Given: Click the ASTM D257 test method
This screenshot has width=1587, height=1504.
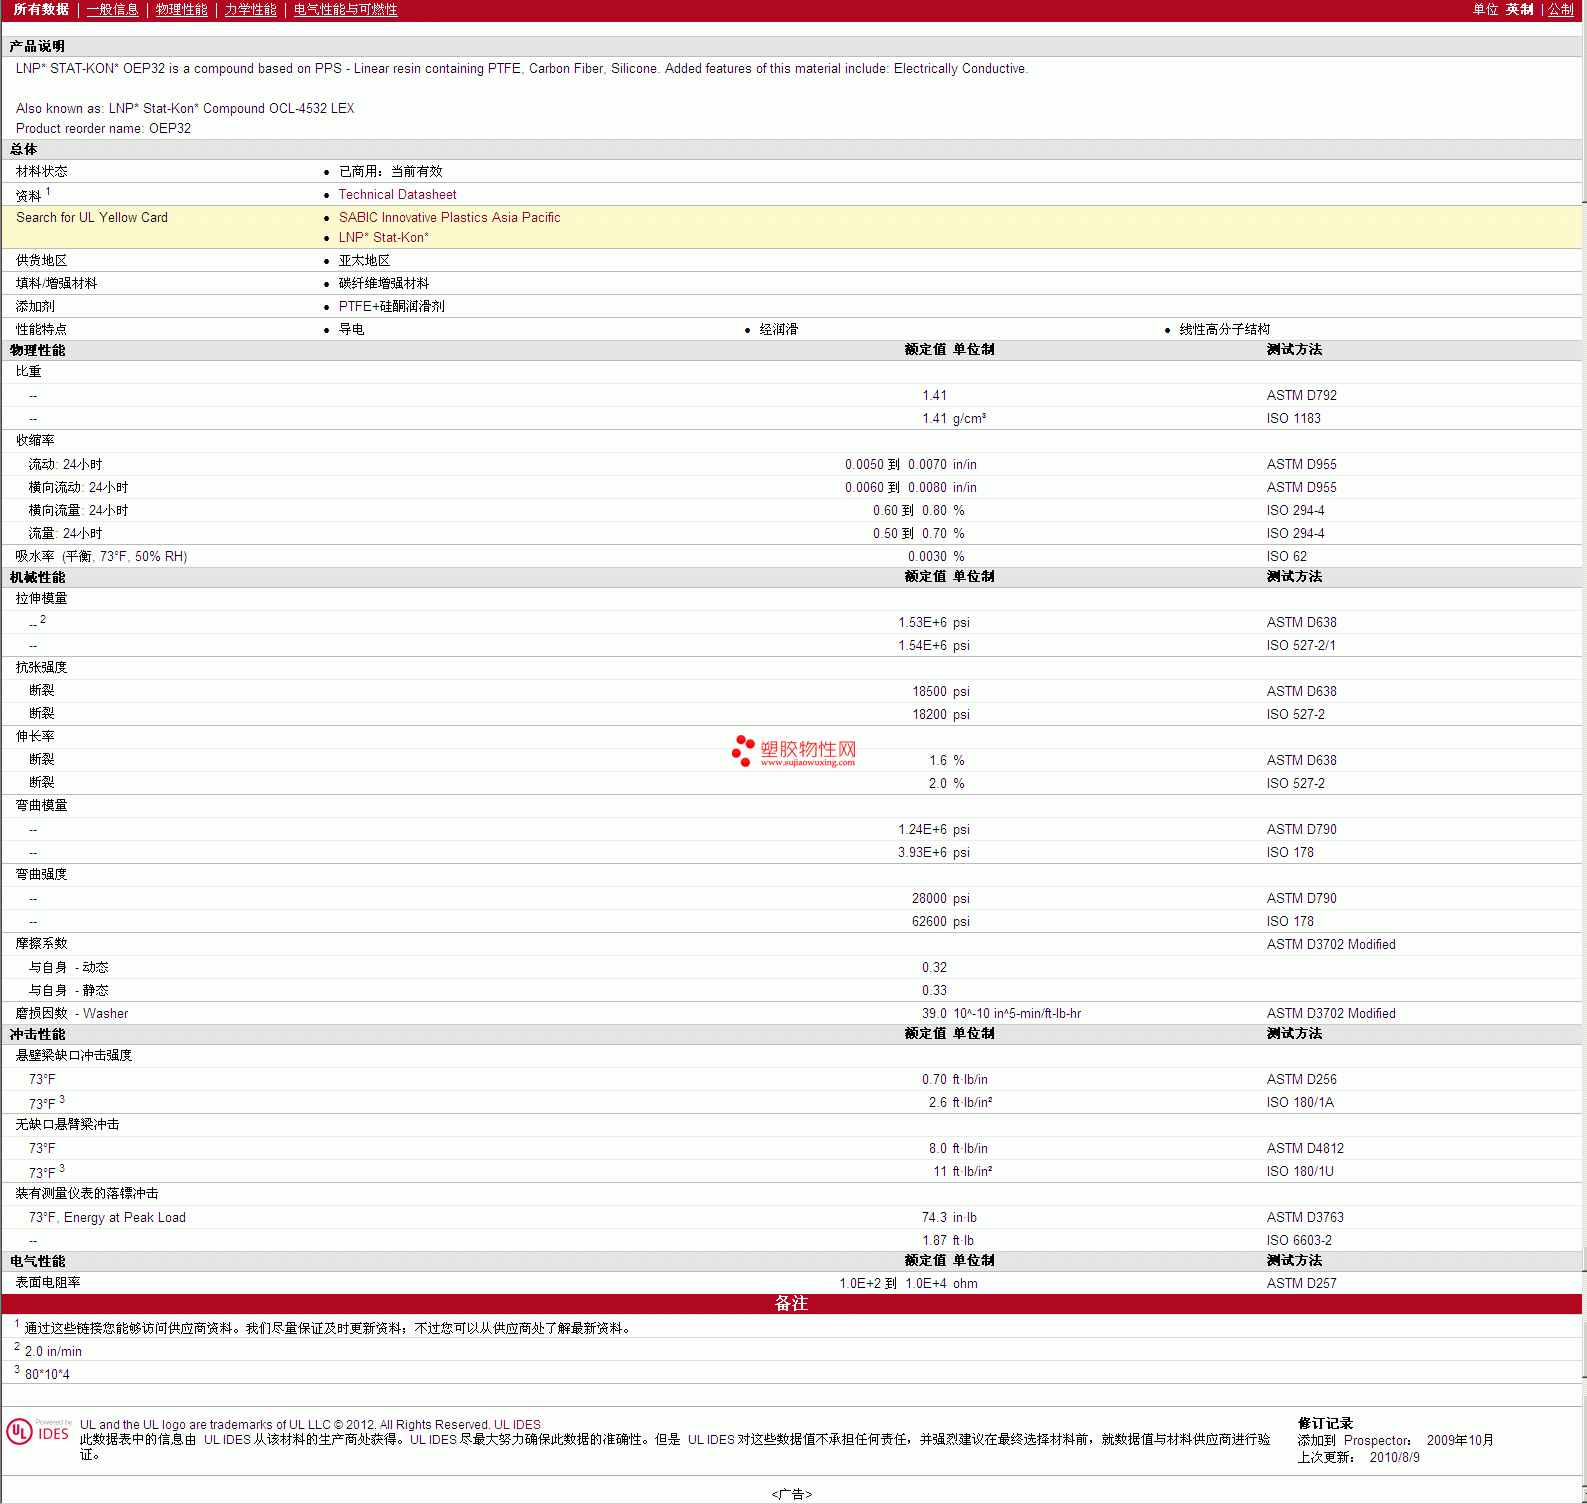Looking at the screenshot, I should pos(1301,1284).
